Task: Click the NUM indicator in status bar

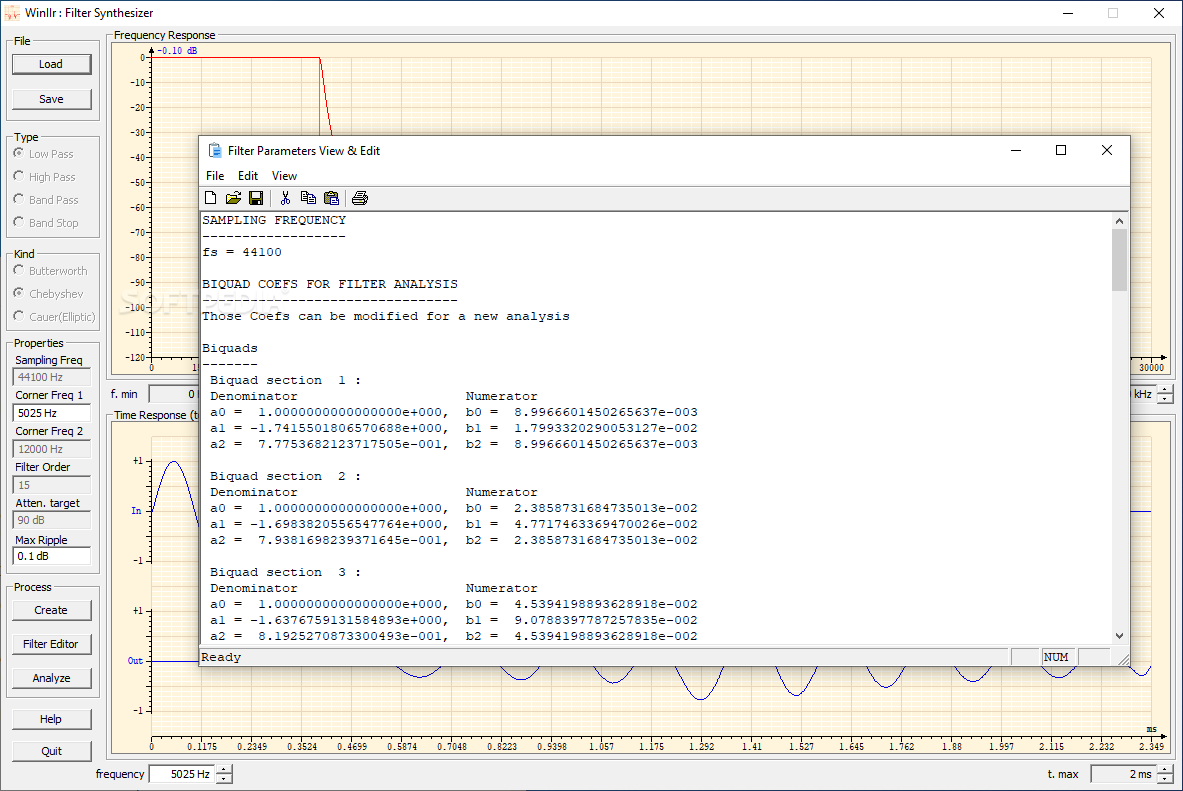Action: click(1056, 657)
